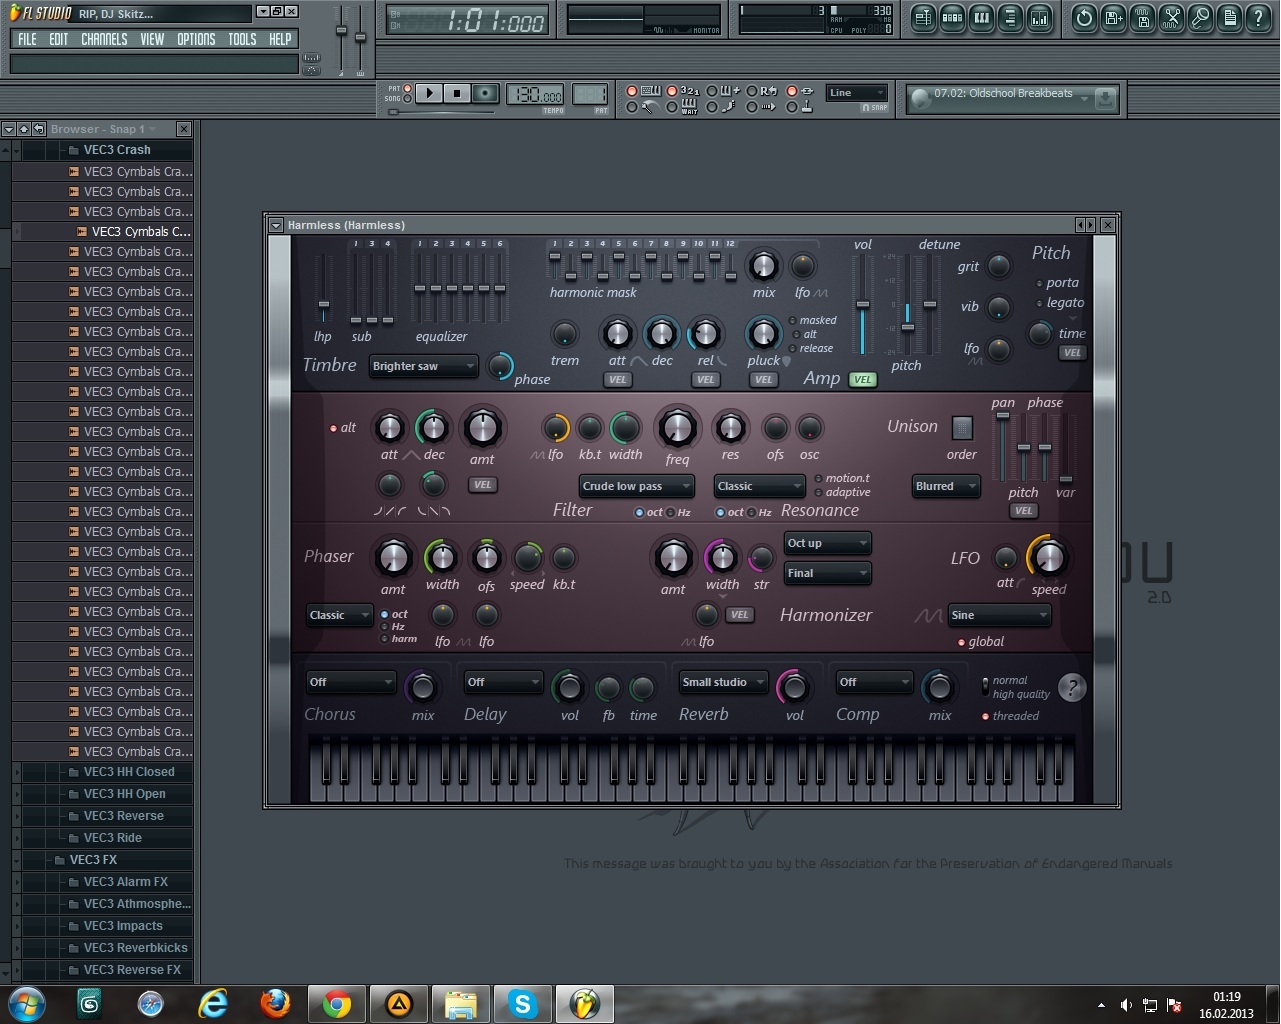Open the Classic resonance type dropdown

pyautogui.click(x=760, y=486)
